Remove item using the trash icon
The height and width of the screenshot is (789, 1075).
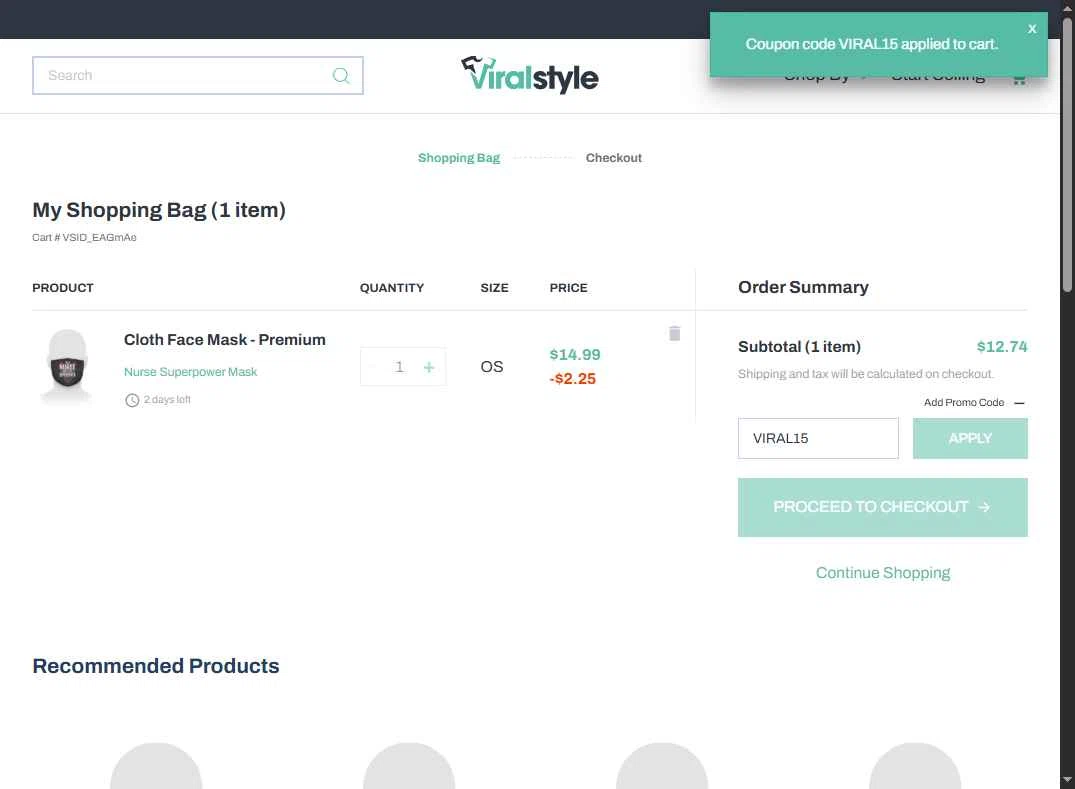[x=675, y=333]
